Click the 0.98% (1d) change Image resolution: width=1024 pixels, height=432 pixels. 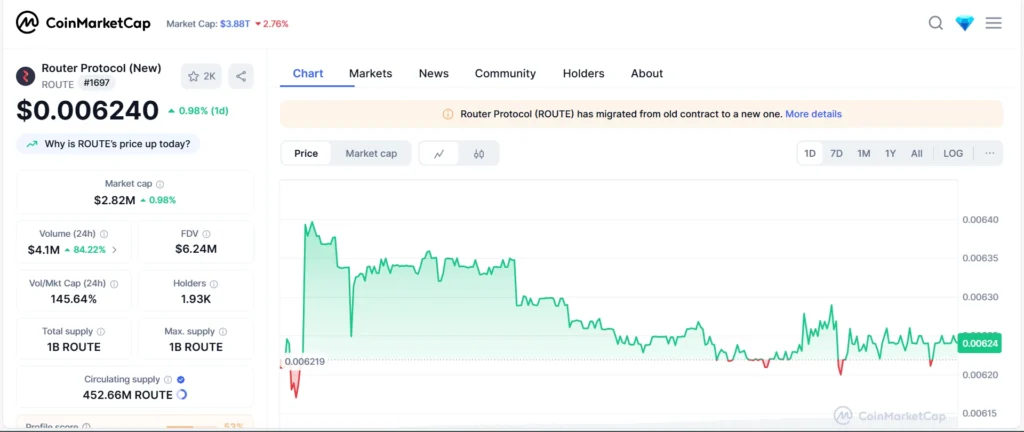[198, 111]
